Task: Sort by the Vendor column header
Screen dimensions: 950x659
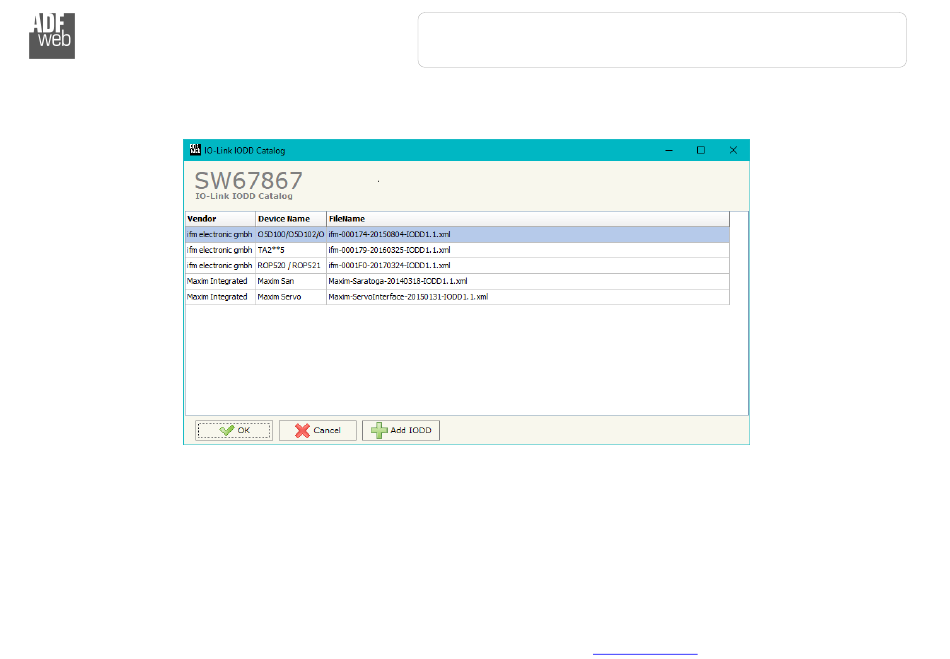Action: (220, 219)
